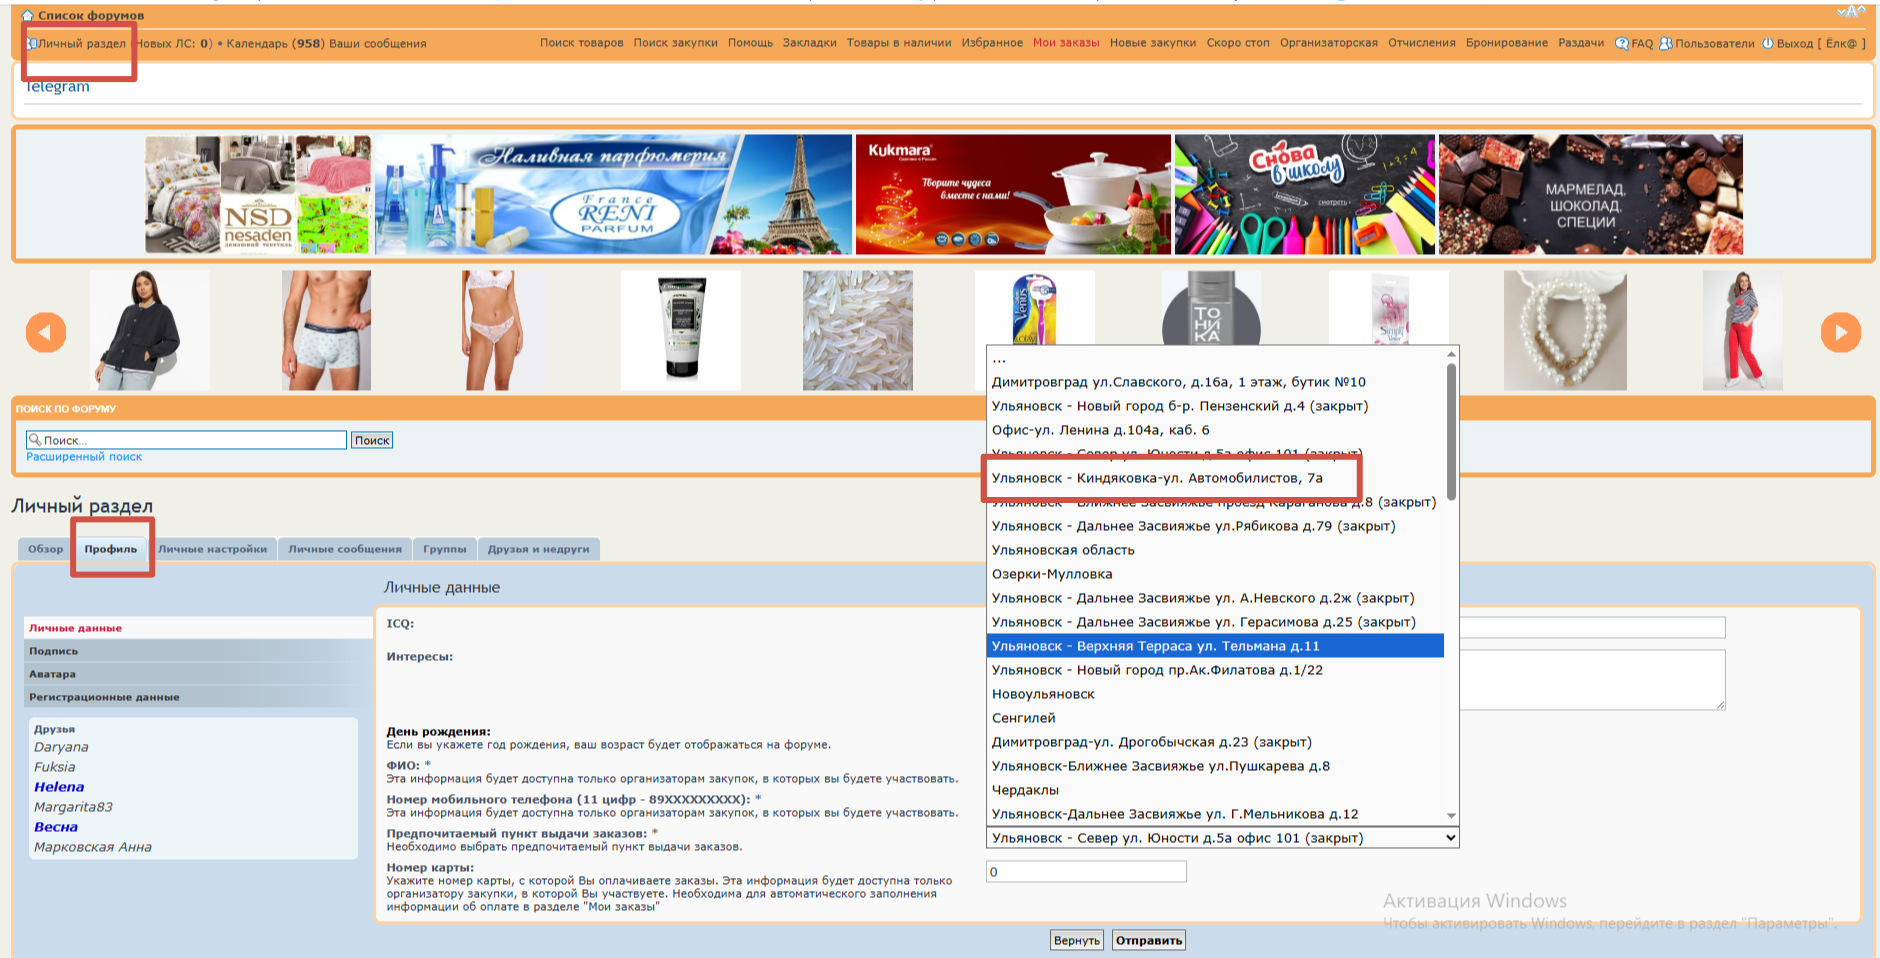Click the magnifier icon in search field
Image resolution: width=1880 pixels, height=958 pixels.
(x=35, y=440)
